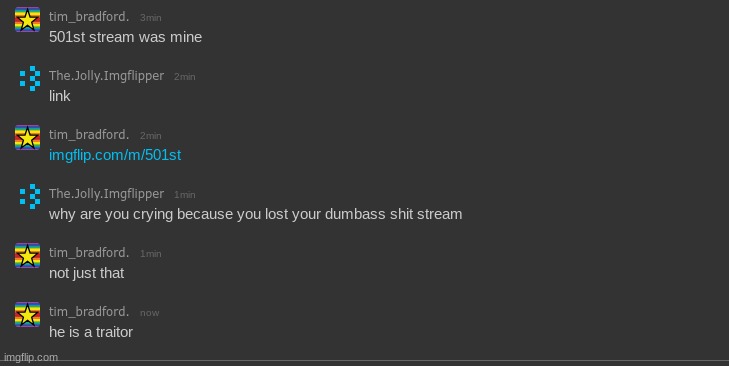Click the 'not just that' message text
The width and height of the screenshot is (729, 366).
point(86,273)
